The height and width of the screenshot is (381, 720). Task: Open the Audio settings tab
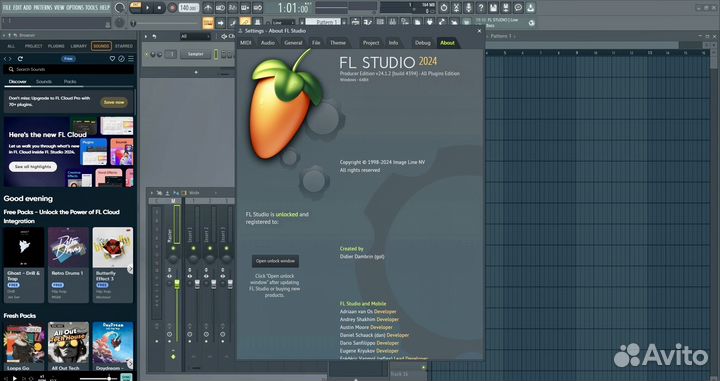pos(268,43)
